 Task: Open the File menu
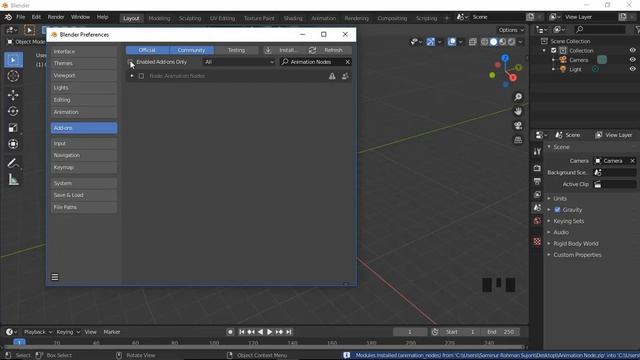click(x=20, y=17)
